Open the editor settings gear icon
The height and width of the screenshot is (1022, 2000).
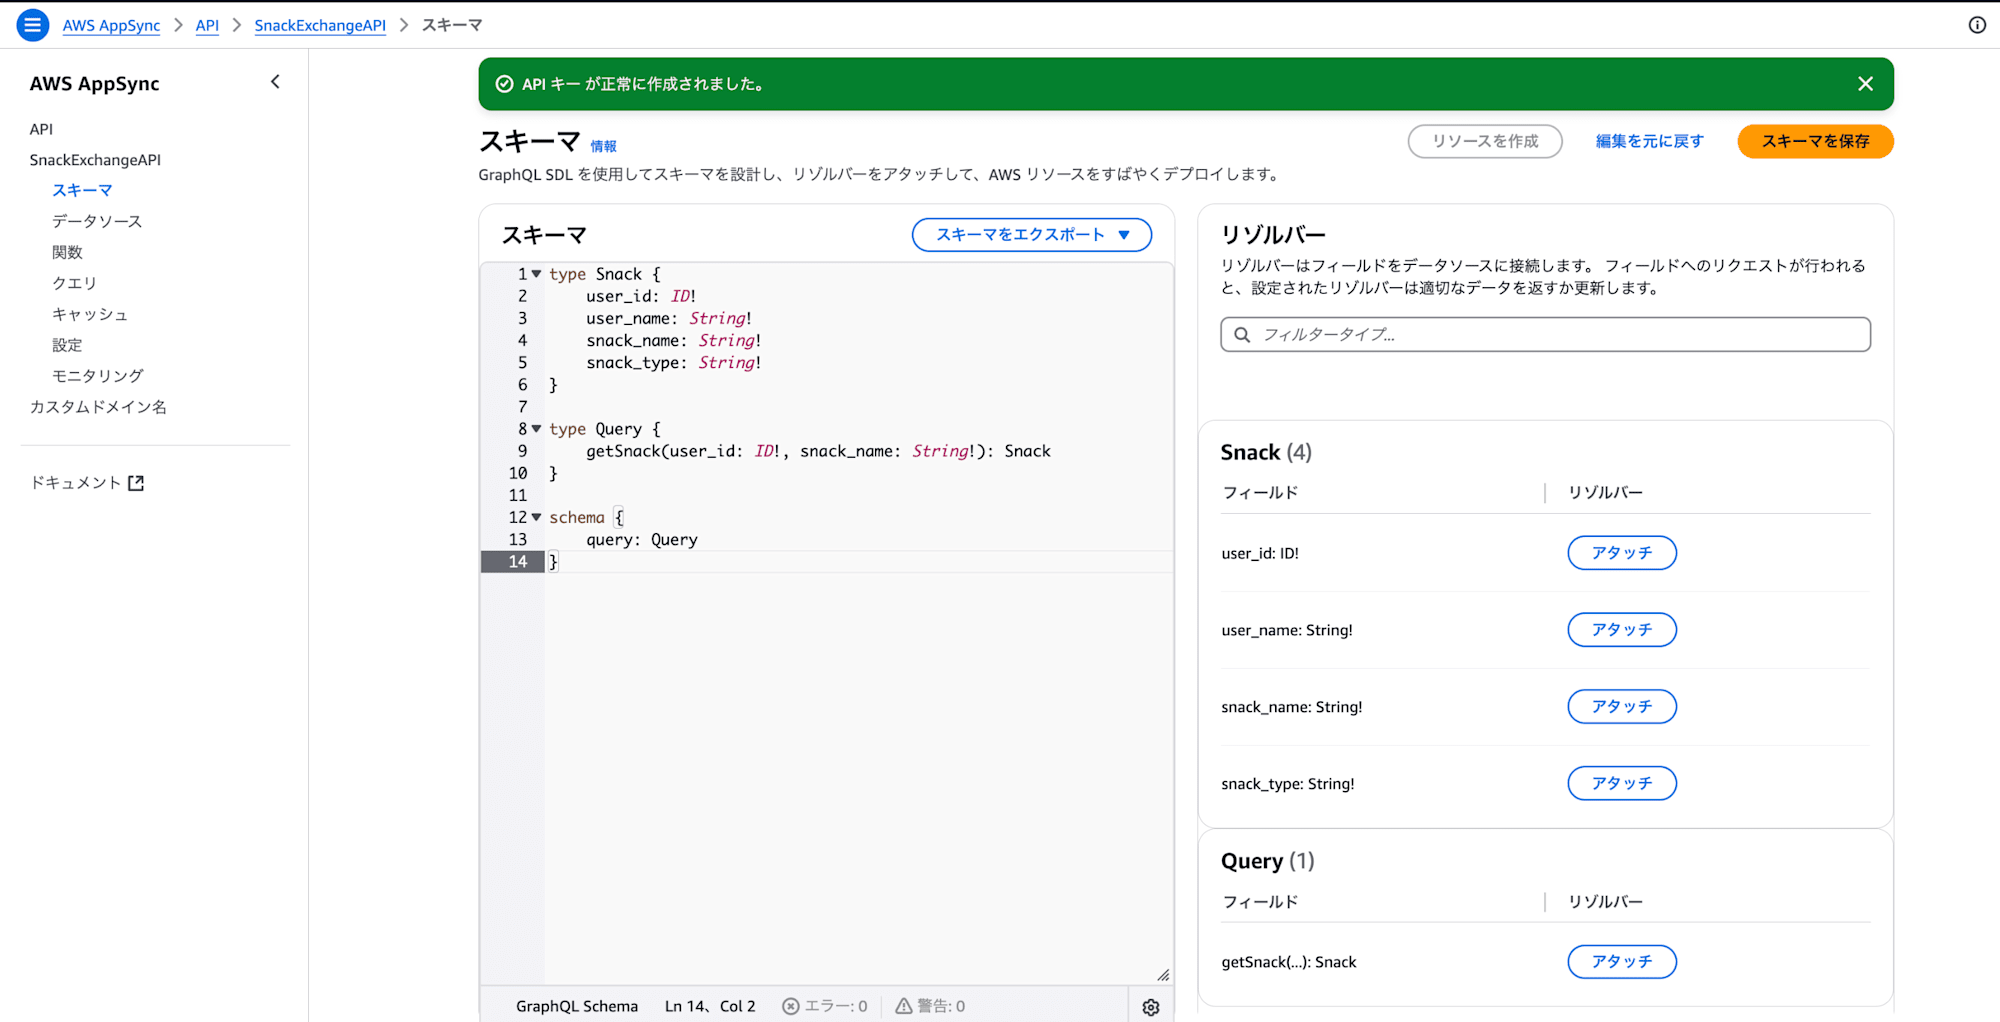click(1151, 1007)
